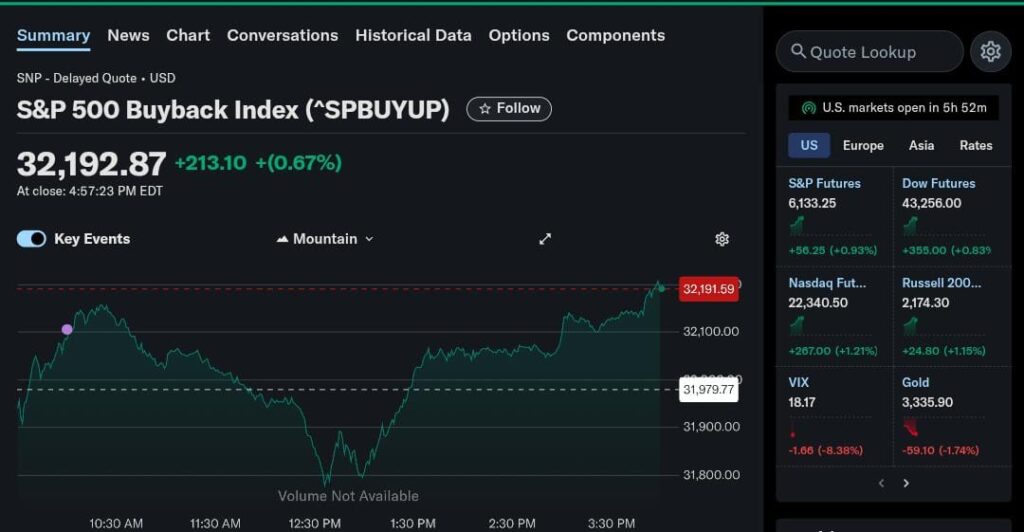1024x532 pixels.
Task: Open the Nasdaq Futures quote link
Action: [x=827, y=283]
